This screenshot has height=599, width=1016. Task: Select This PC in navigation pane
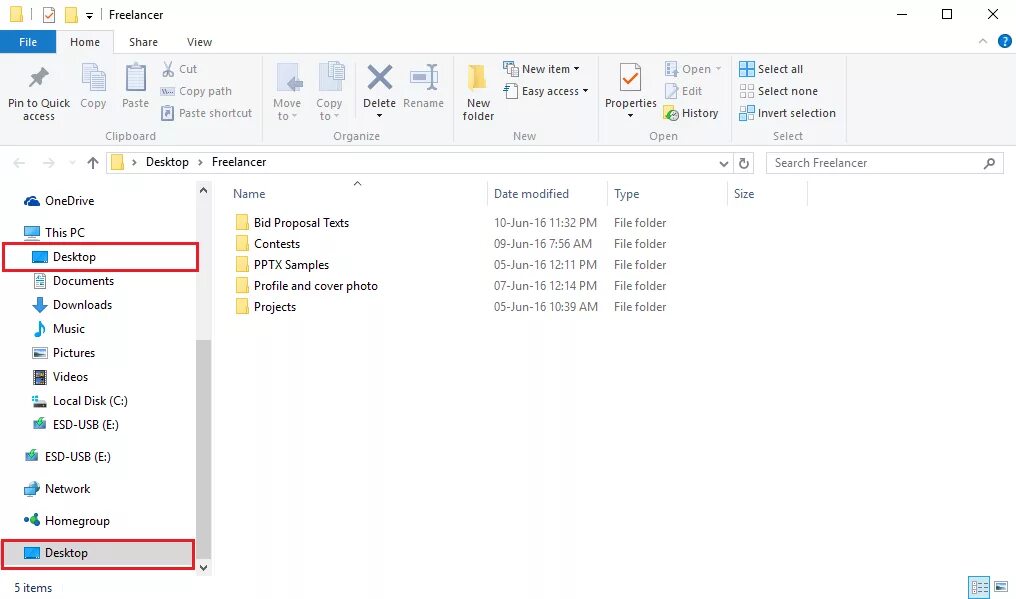(x=54, y=233)
